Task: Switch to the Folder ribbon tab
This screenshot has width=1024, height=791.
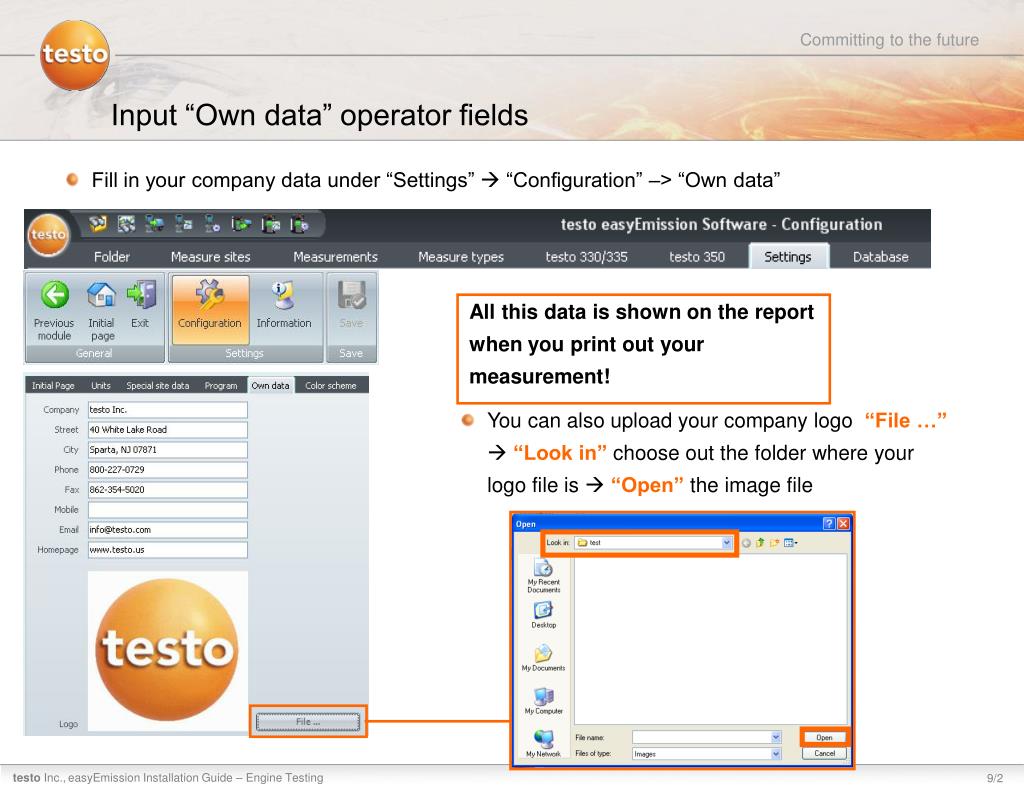Action: pyautogui.click(x=112, y=257)
